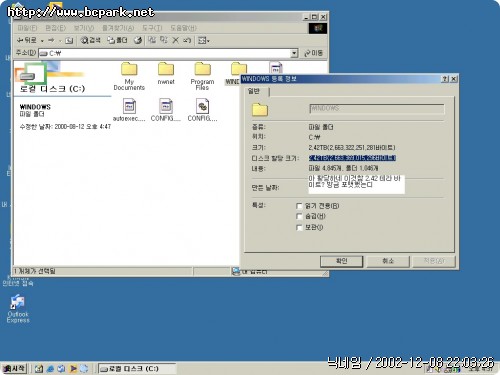Launch Outlook Express from quick launch
500x375 pixels.
point(61,369)
